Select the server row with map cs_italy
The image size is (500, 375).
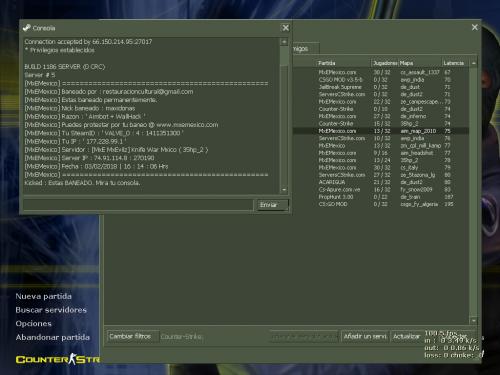[x=381, y=168]
